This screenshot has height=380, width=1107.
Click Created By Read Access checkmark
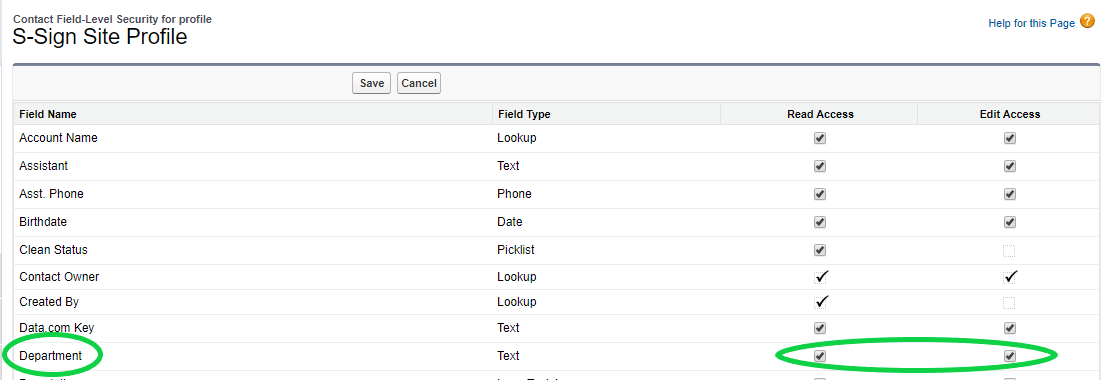click(820, 302)
